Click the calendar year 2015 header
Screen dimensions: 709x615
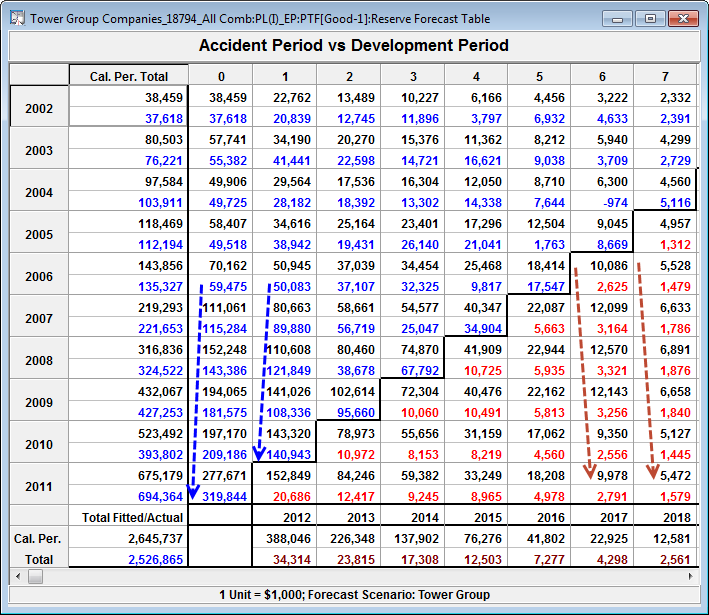pyautogui.click(x=476, y=517)
